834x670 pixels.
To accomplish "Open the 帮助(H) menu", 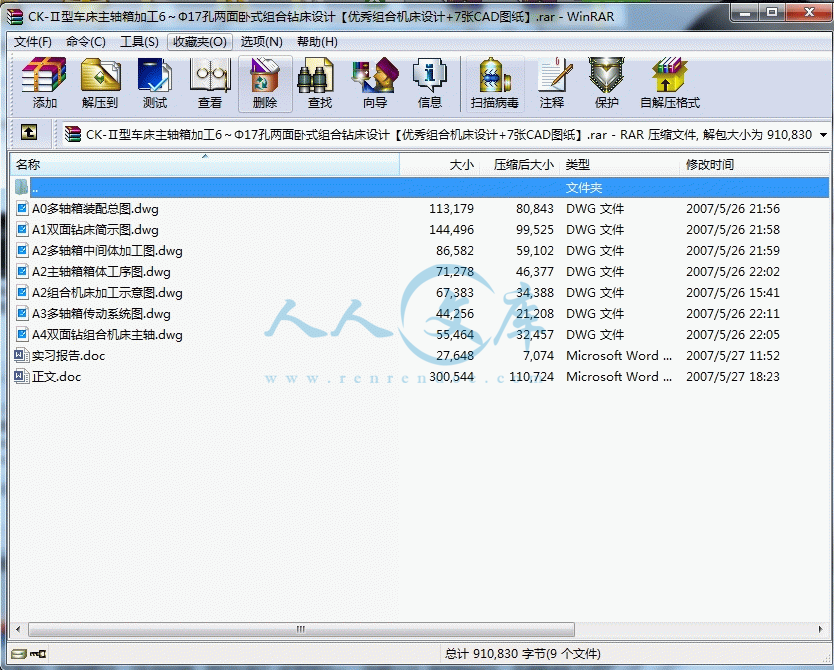I will coord(317,41).
